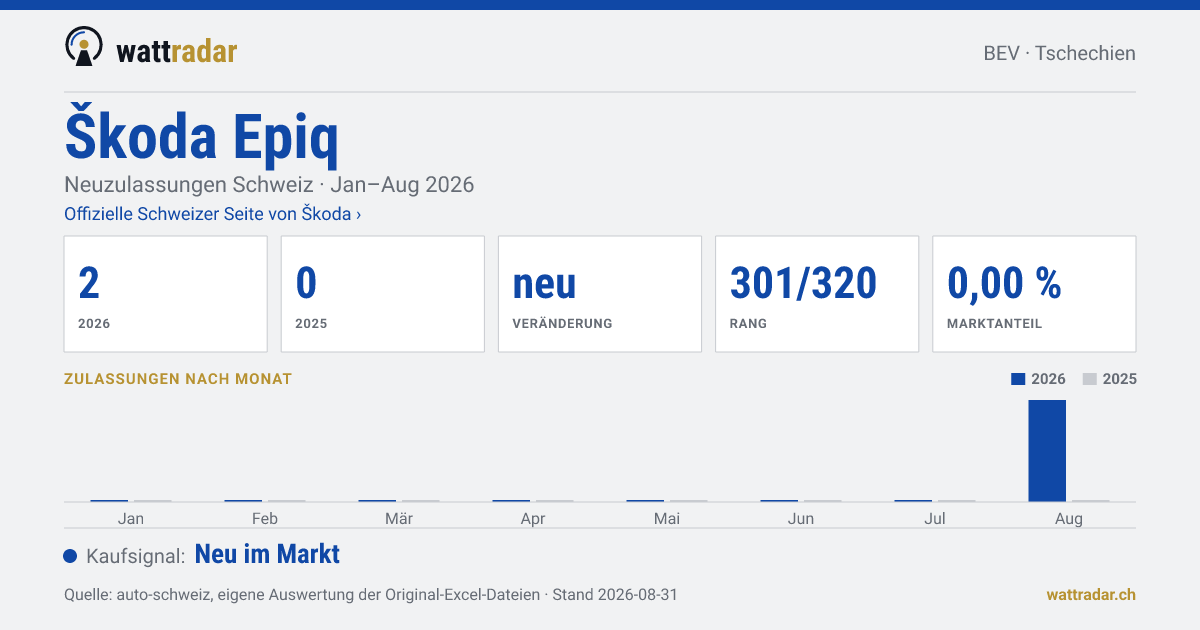
Task: Click the 2025 legend color swatch
Action: tap(1090, 379)
